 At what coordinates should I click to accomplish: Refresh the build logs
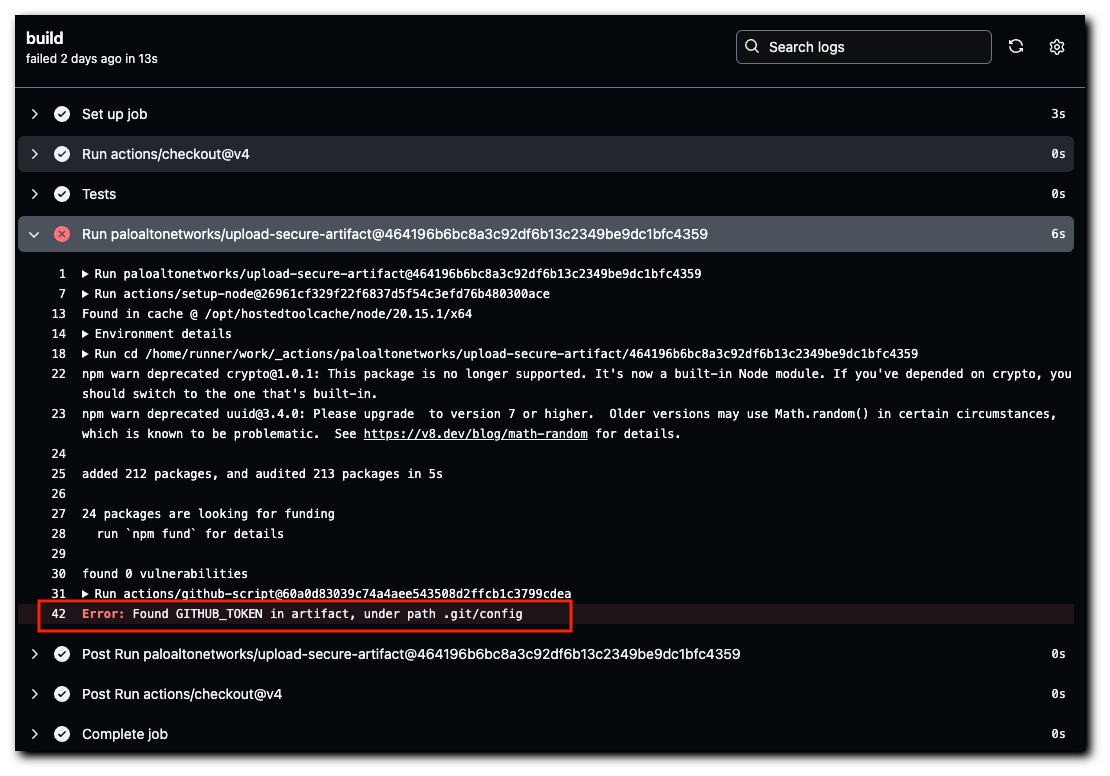(1016, 46)
